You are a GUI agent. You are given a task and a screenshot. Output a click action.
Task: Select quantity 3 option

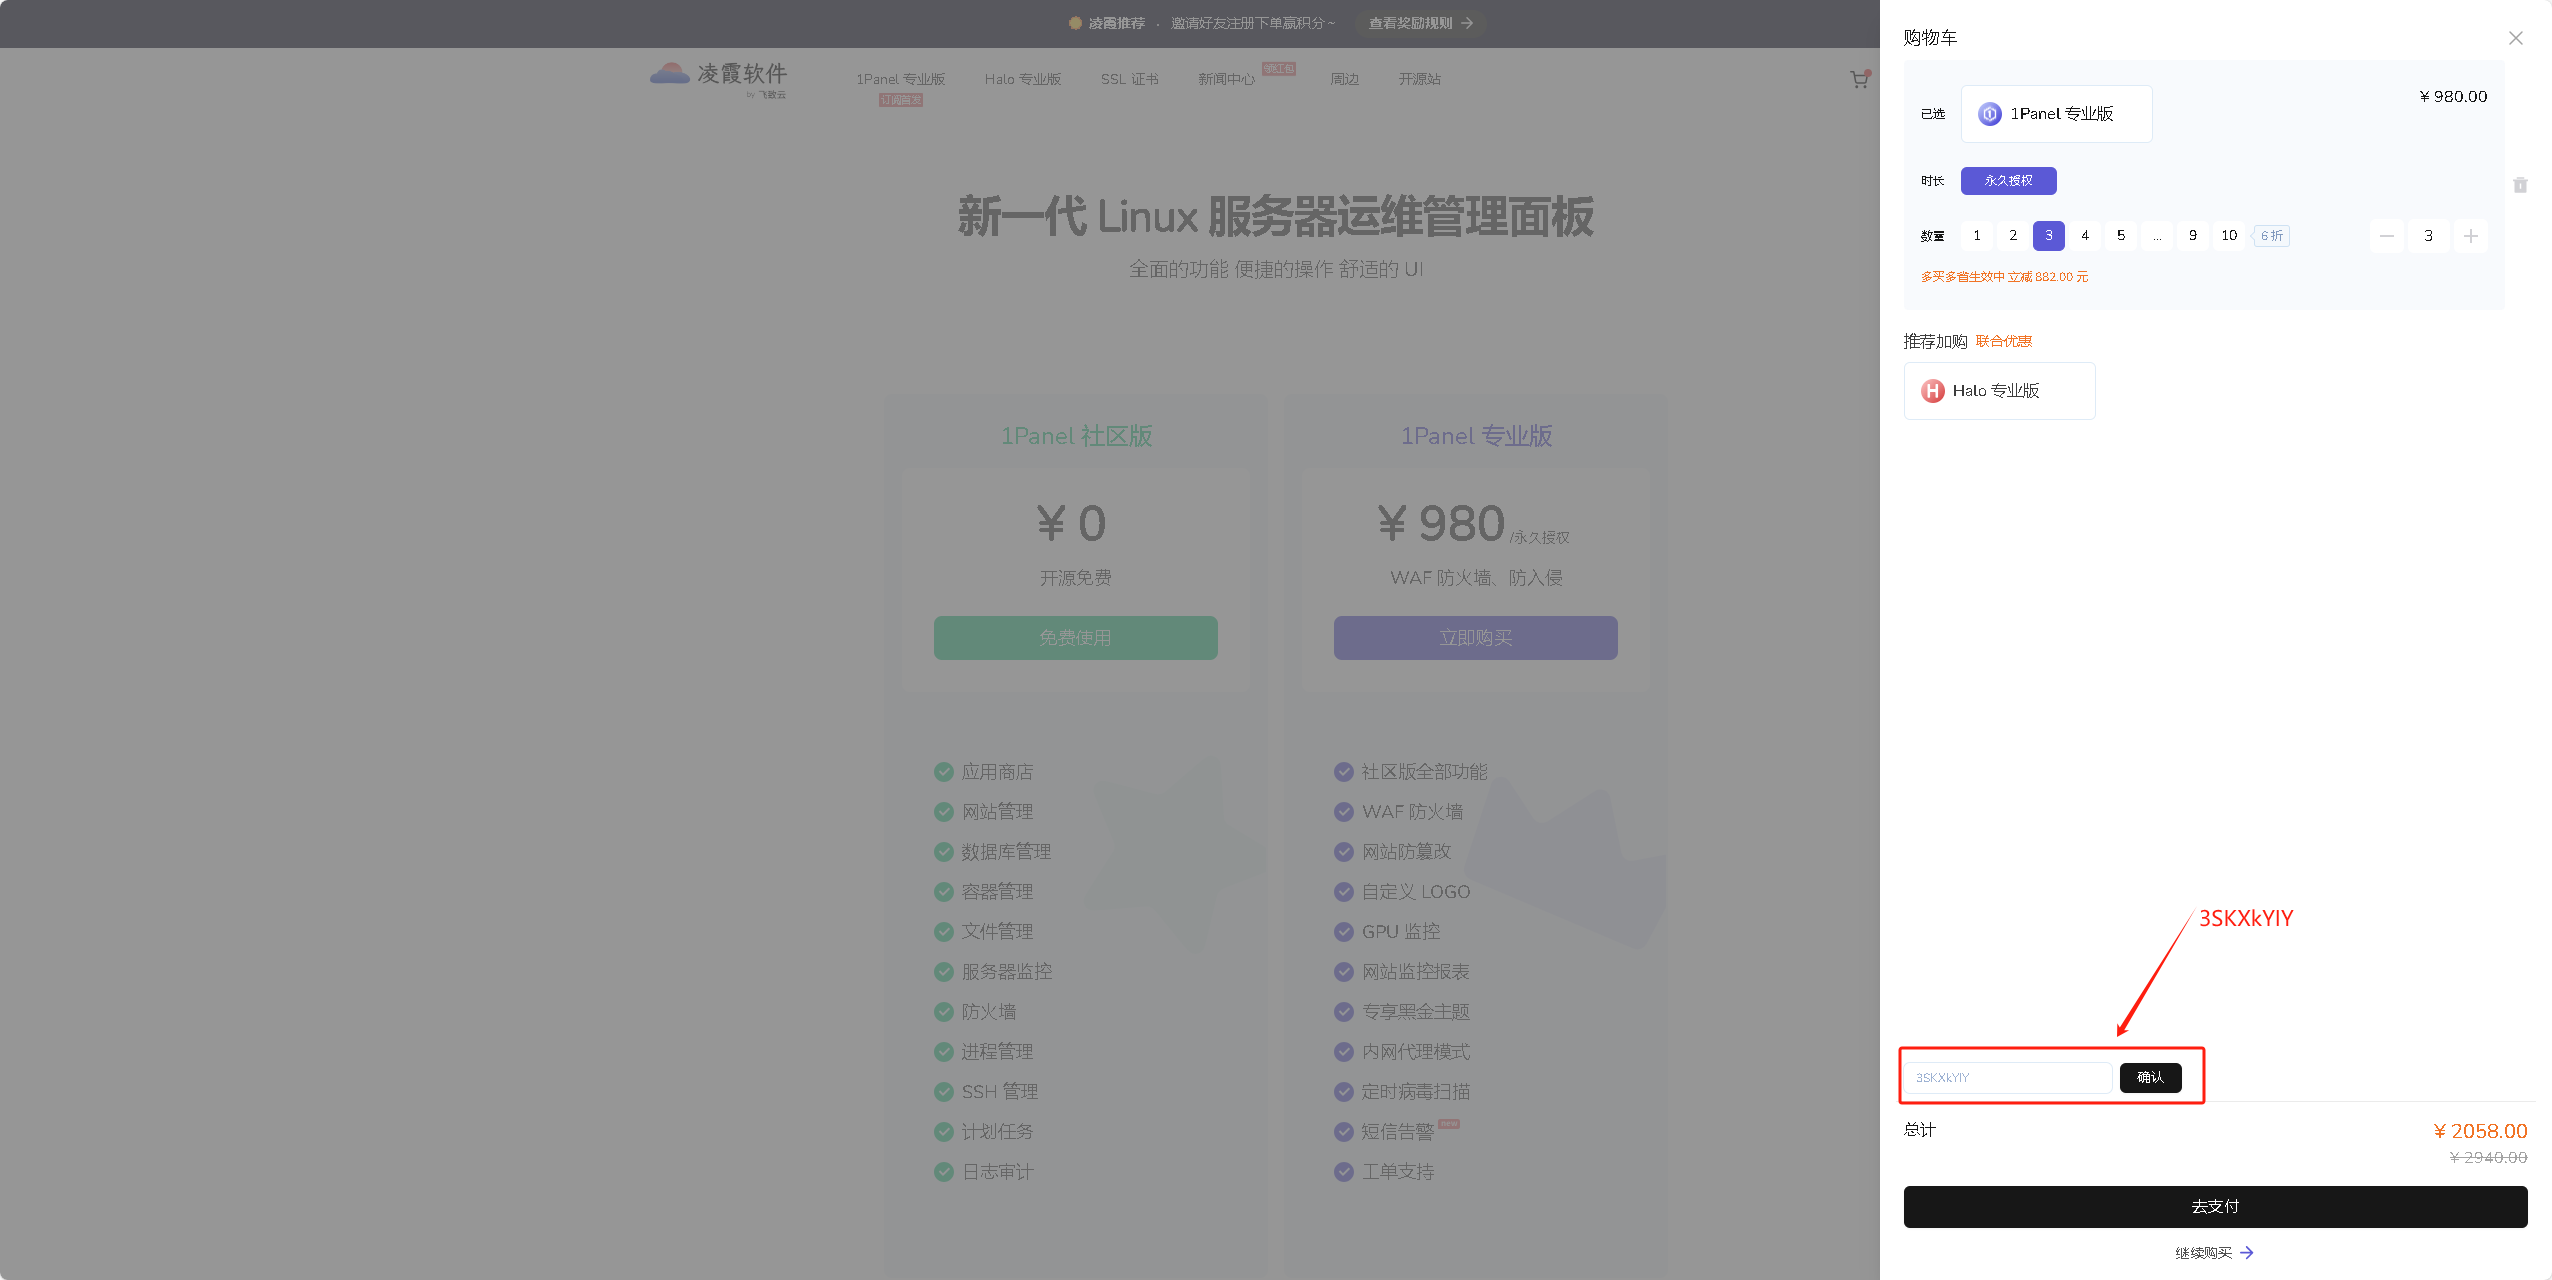(x=2048, y=236)
